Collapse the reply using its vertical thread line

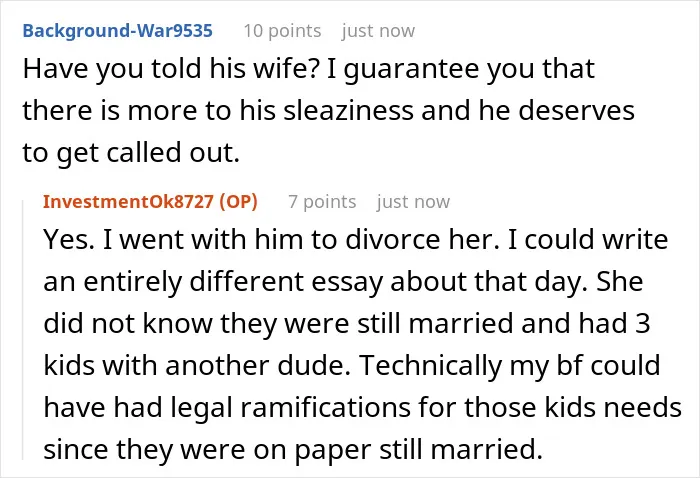[x=23, y=330]
